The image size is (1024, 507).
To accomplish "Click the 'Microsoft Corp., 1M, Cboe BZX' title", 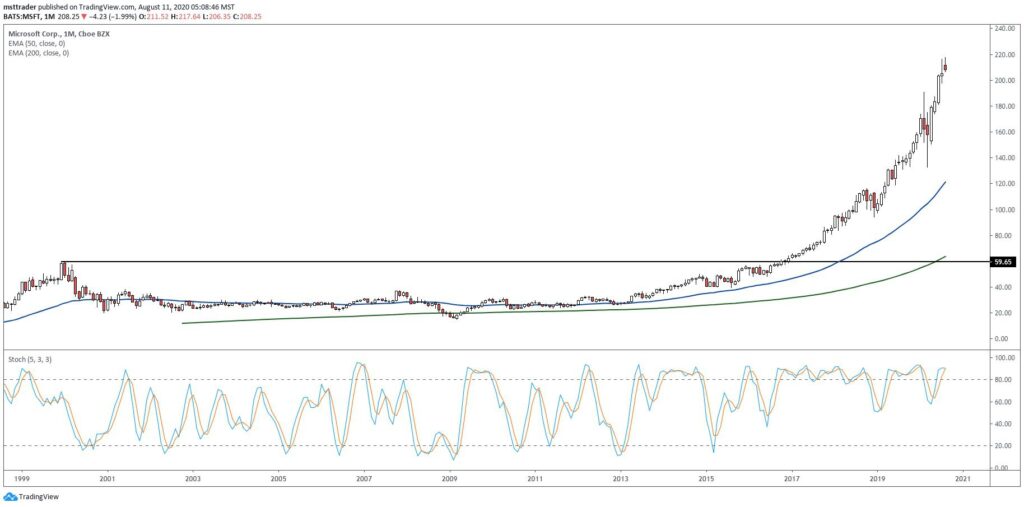I will pyautogui.click(x=57, y=33).
